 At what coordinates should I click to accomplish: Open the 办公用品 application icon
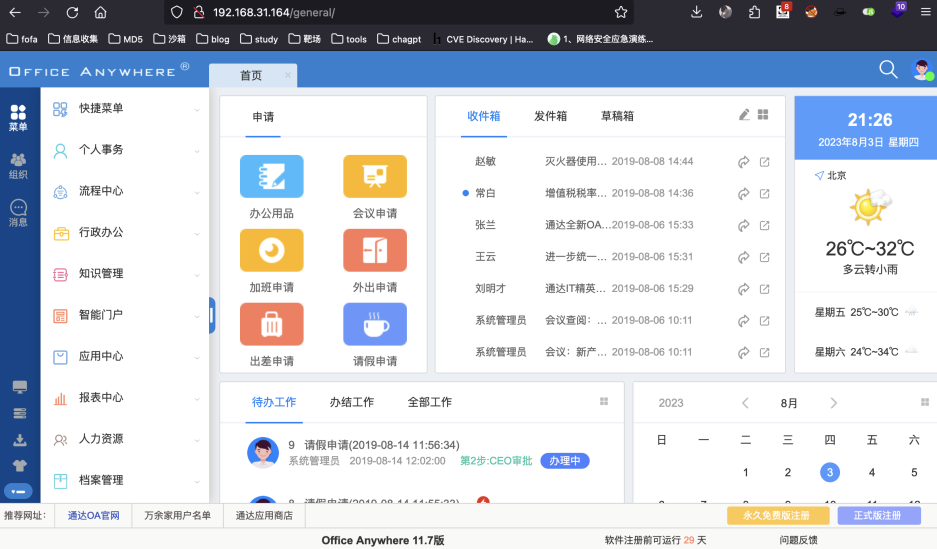point(271,177)
